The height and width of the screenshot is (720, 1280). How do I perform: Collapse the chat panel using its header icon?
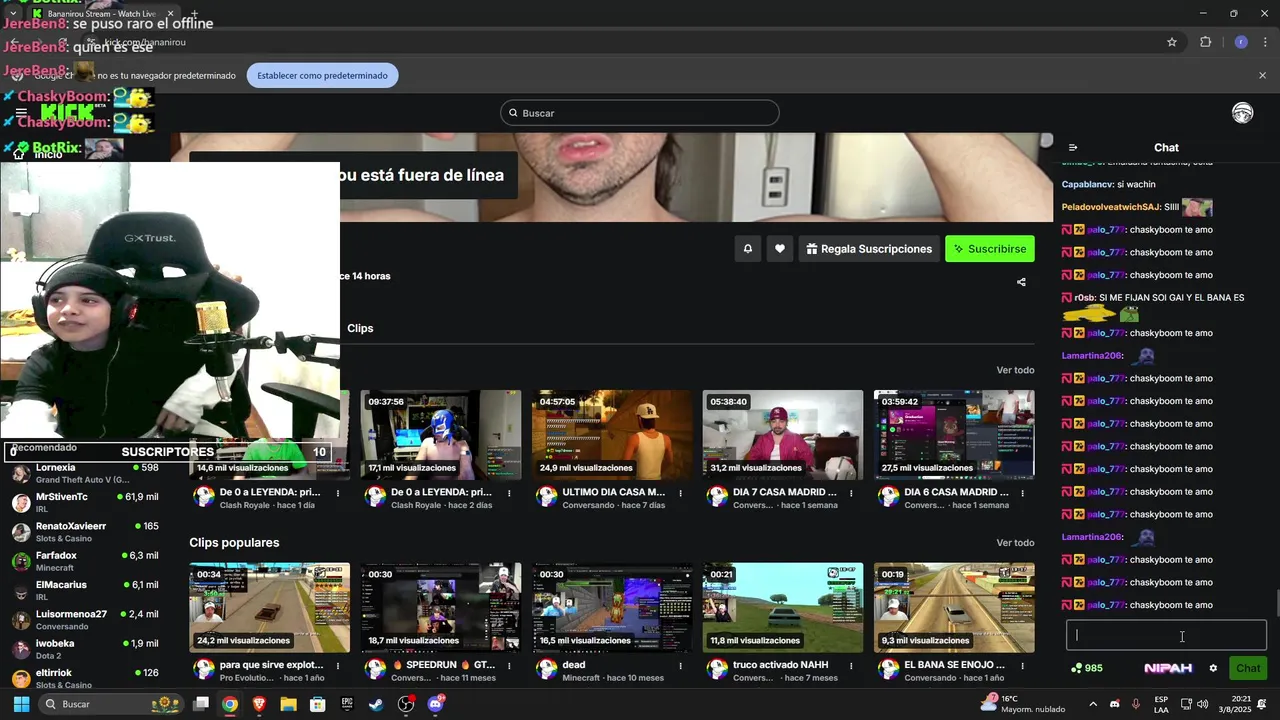tap(1073, 148)
